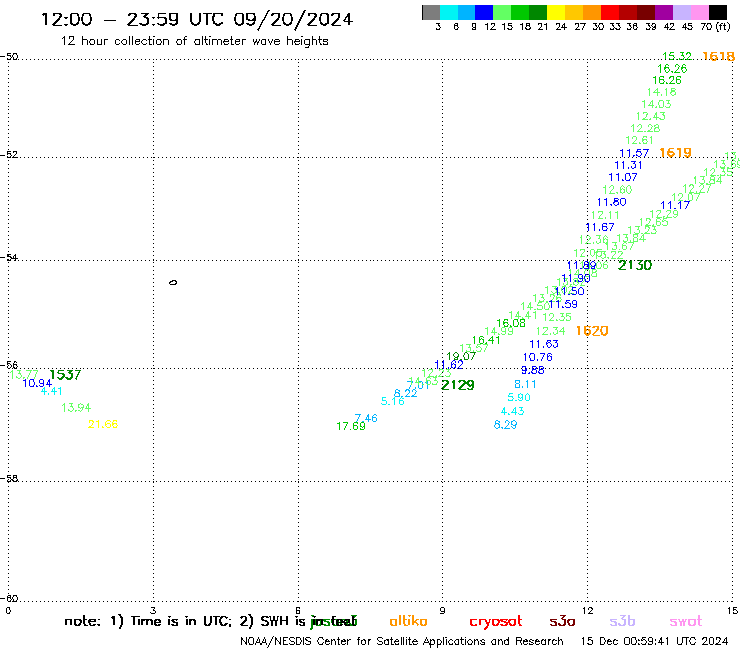
Task: Click the wave height value 12.60
Action: click(x=617, y=190)
